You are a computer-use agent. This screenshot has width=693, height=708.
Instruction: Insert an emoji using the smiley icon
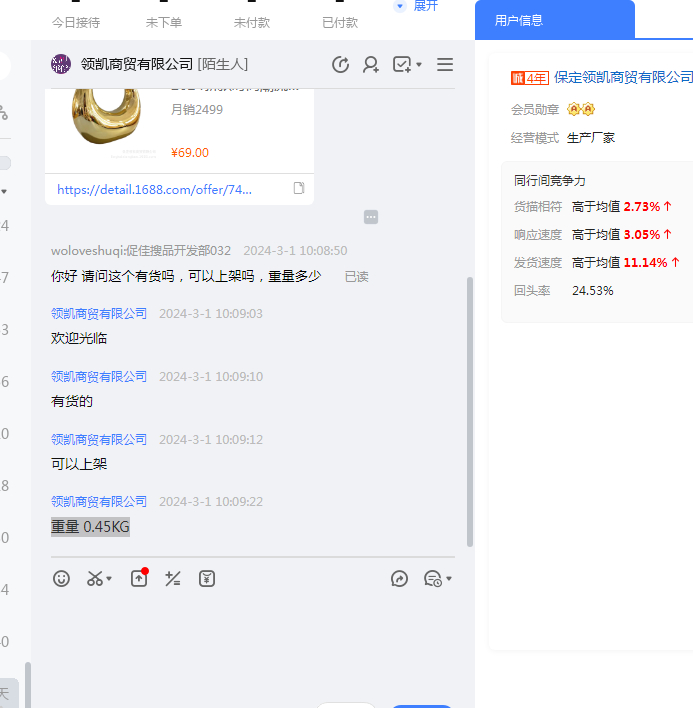pos(62,578)
